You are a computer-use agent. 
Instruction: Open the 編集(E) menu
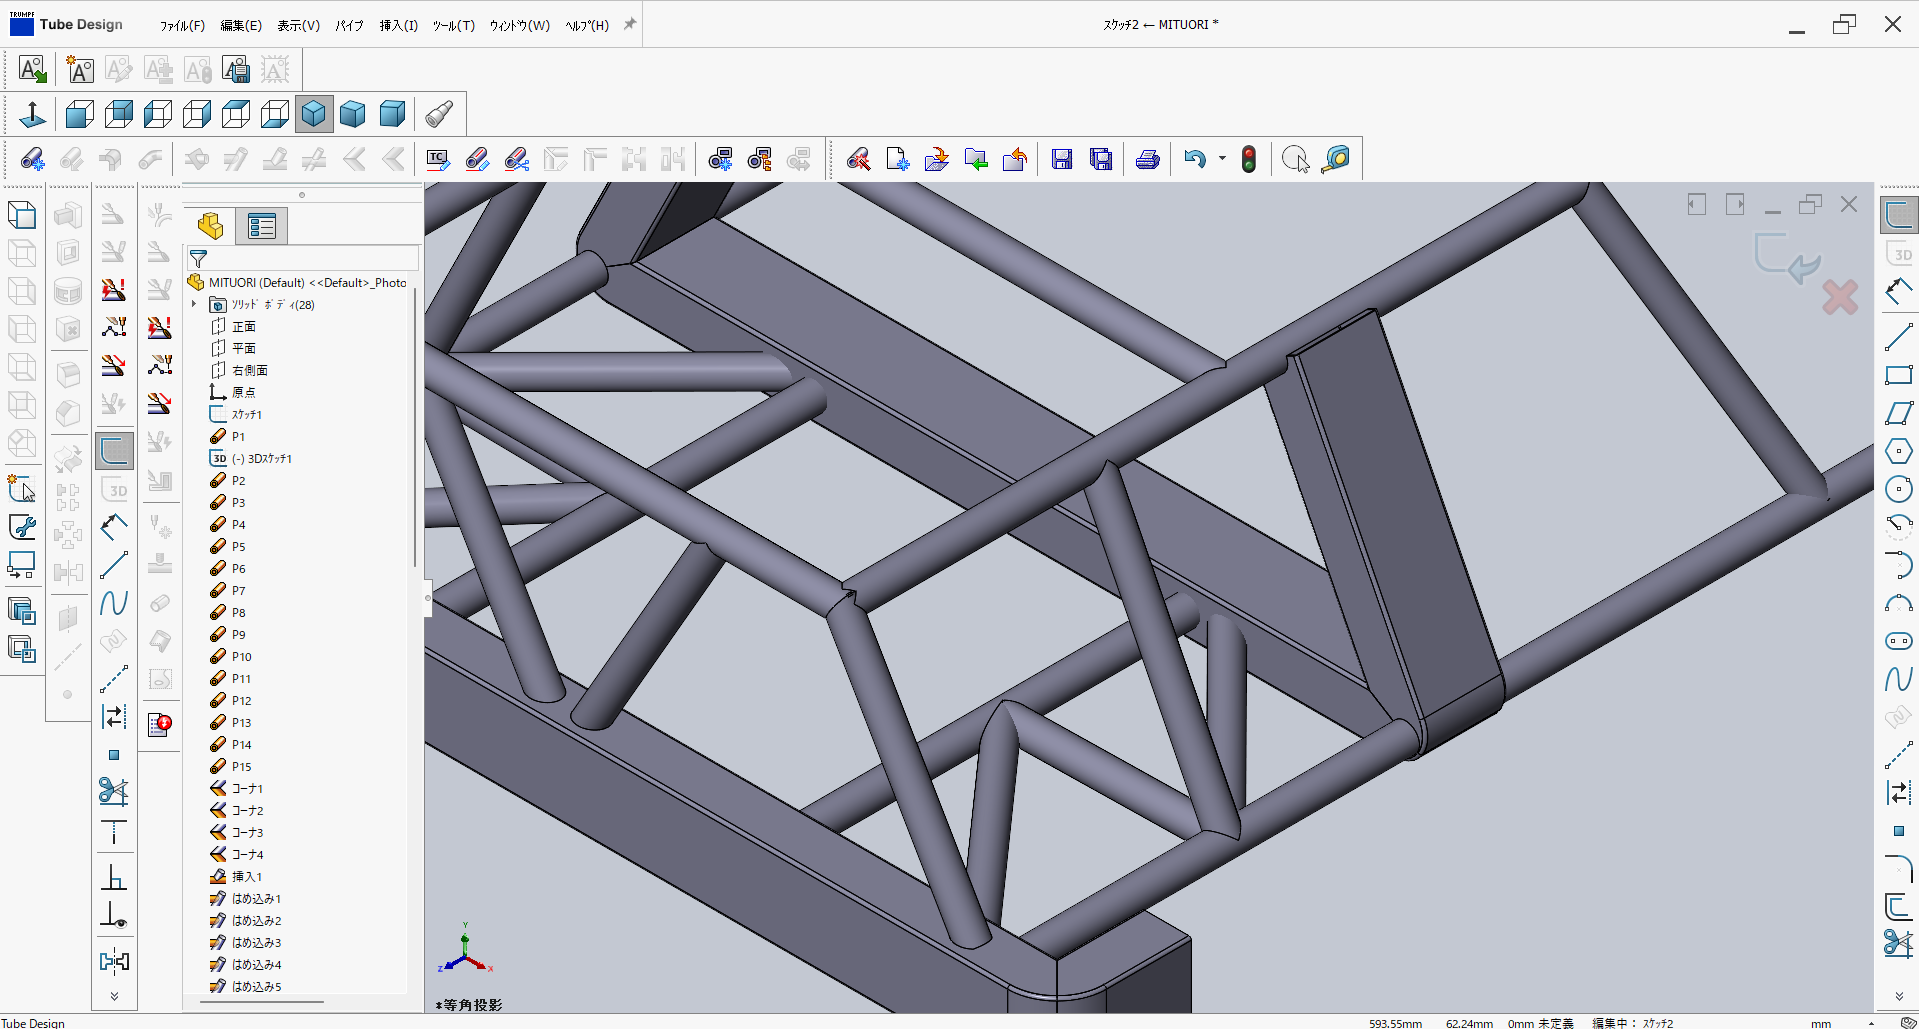click(241, 25)
